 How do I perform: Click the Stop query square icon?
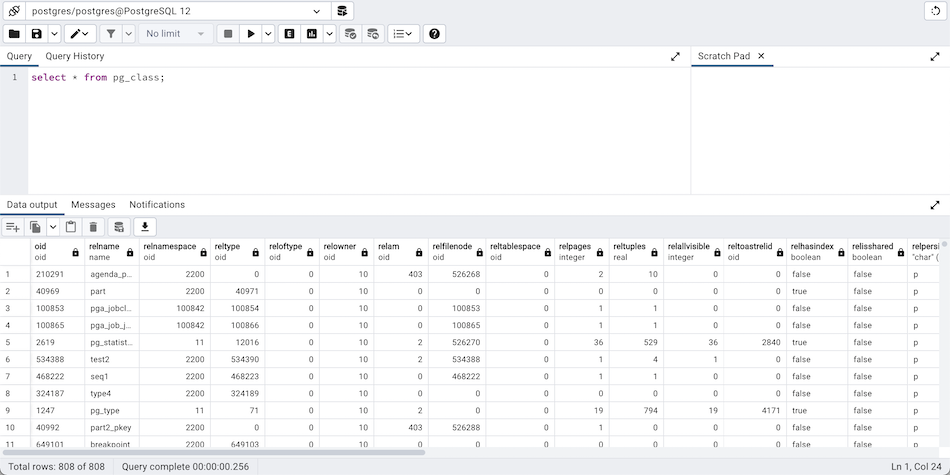(228, 34)
